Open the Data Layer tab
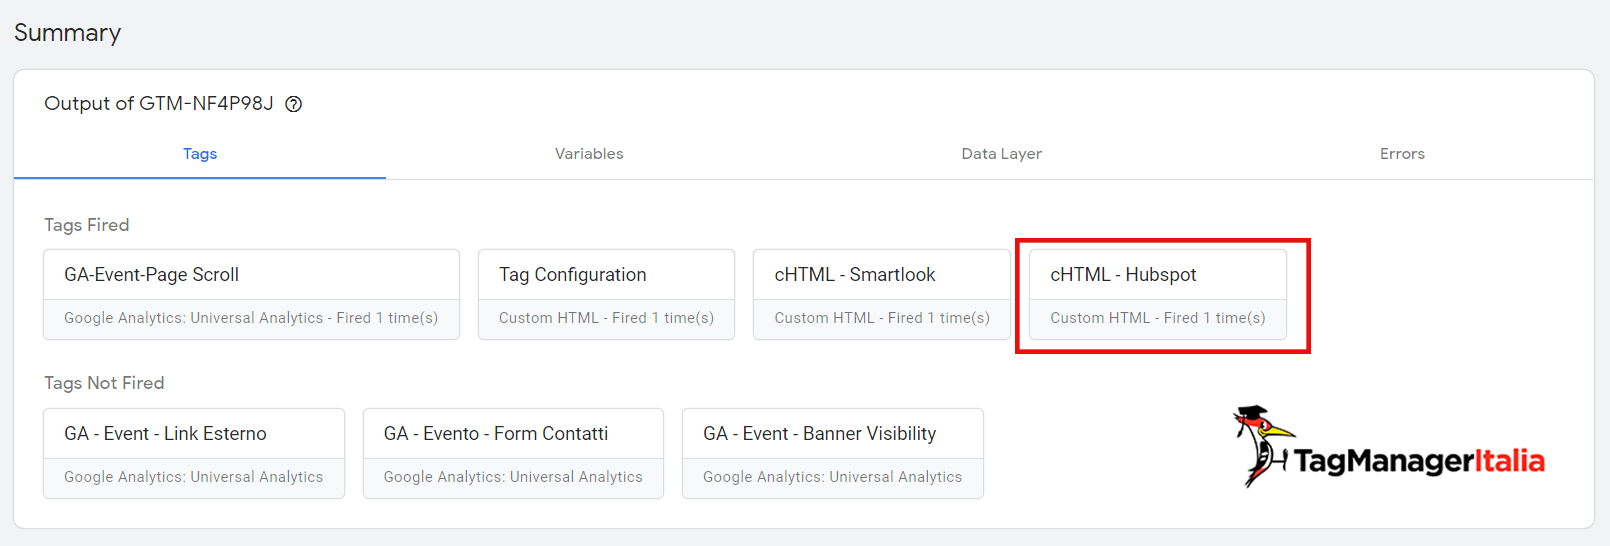The width and height of the screenshot is (1610, 546). pyautogui.click(x=1001, y=154)
